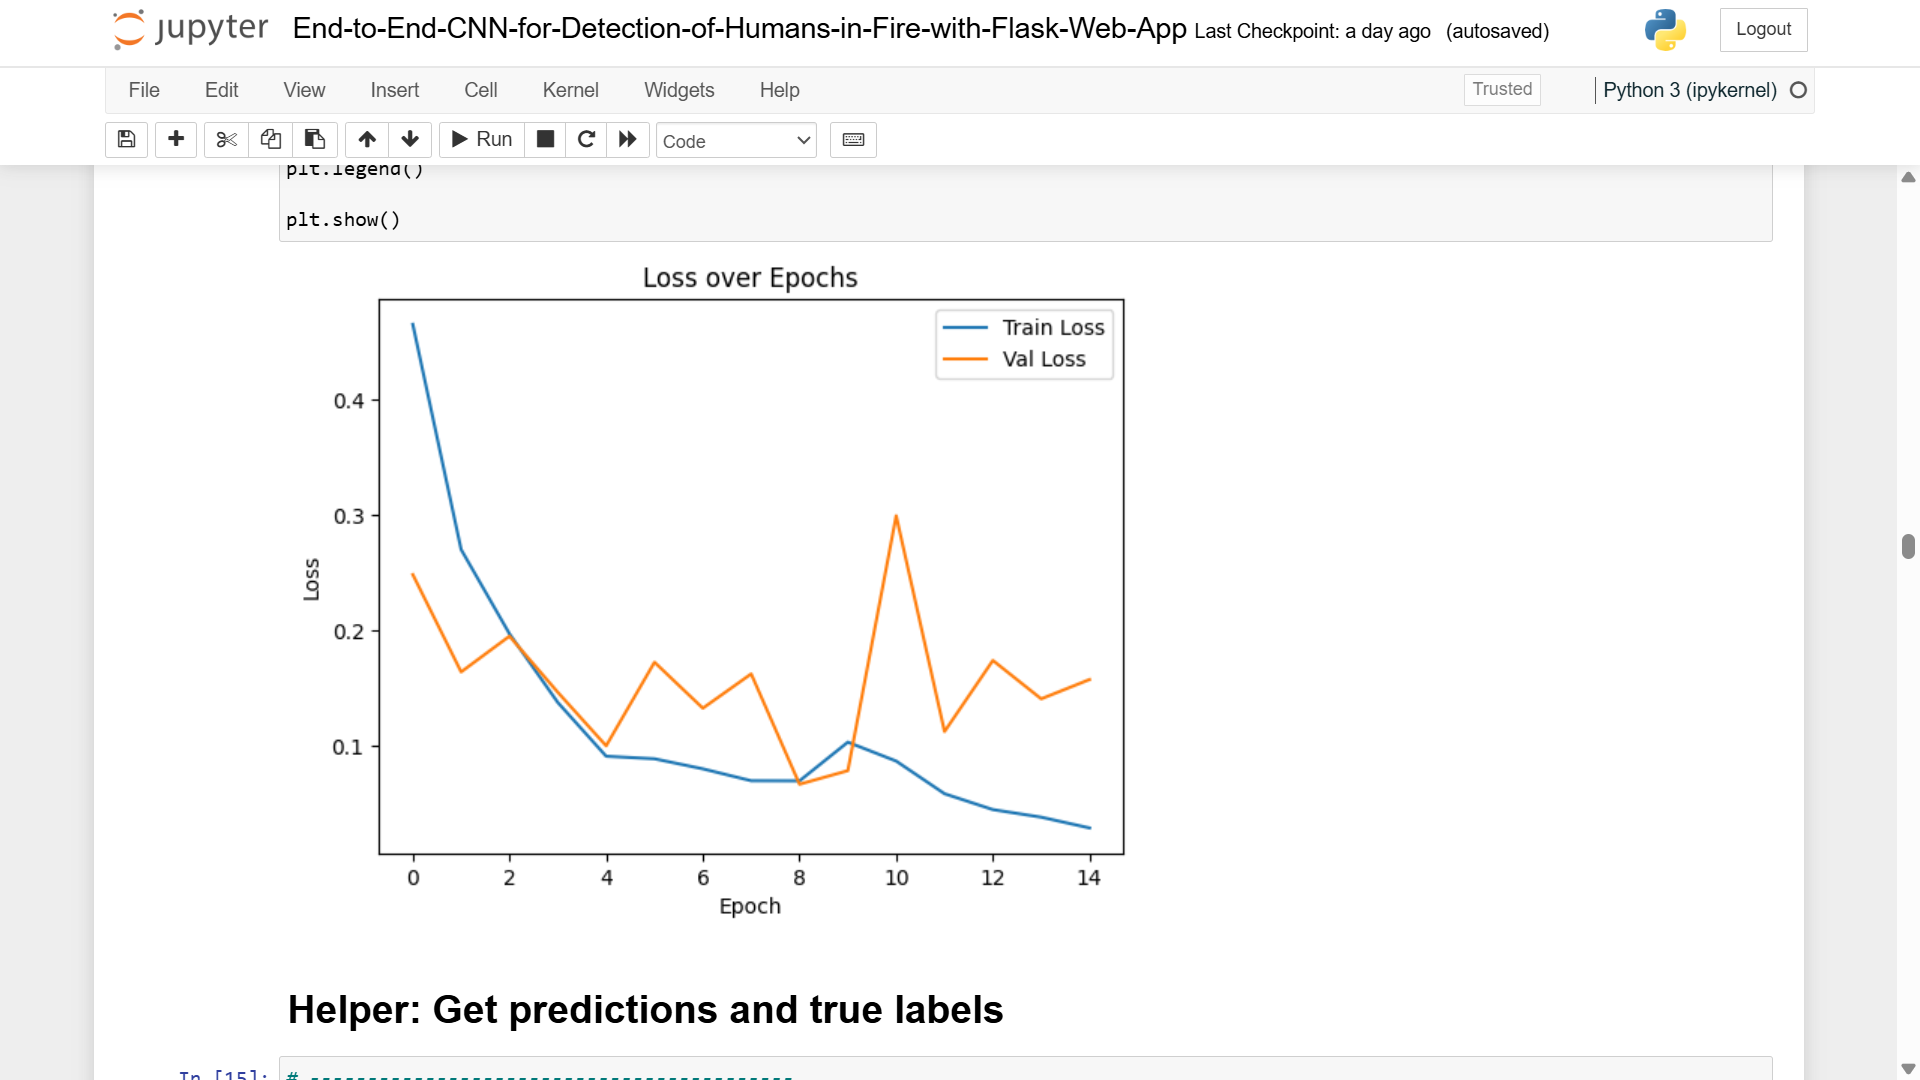Paste cells below icon

pyautogui.click(x=314, y=140)
